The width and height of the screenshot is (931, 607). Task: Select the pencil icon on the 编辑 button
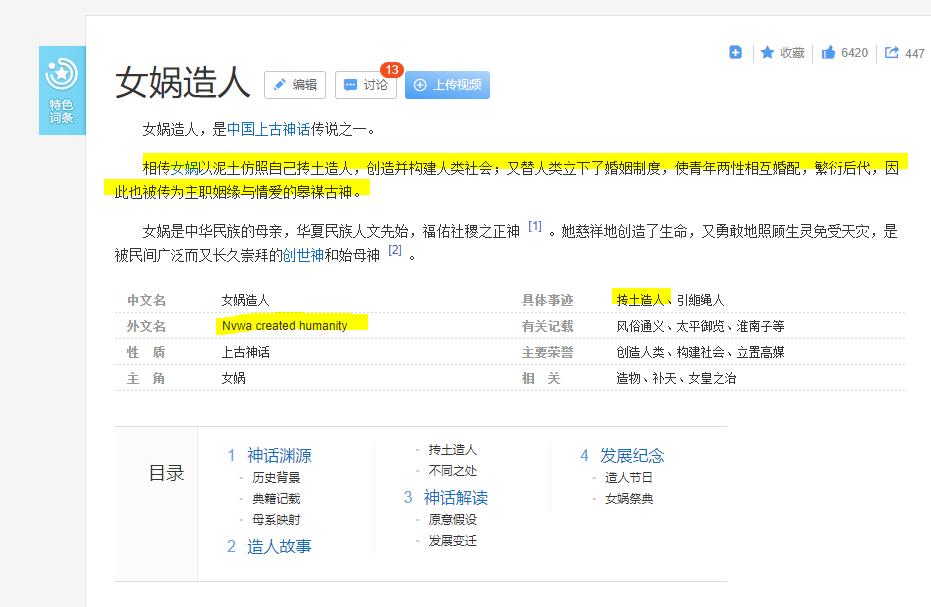(x=280, y=85)
